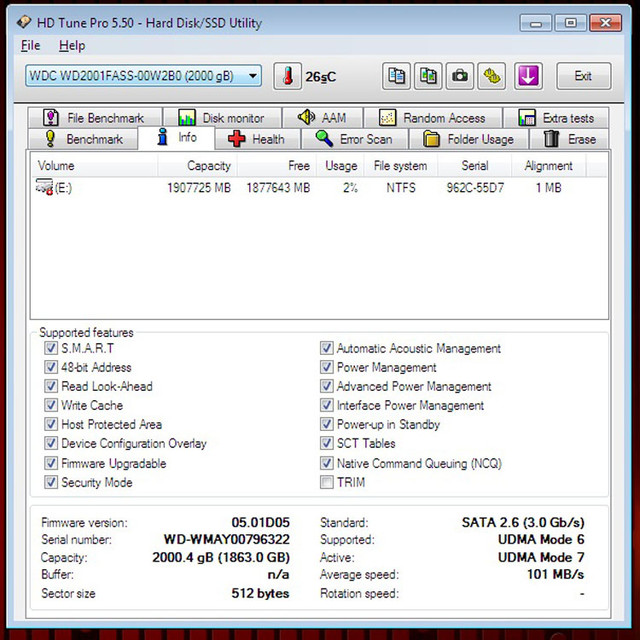Open the Help menu
This screenshot has width=640, height=640.
click(x=72, y=46)
